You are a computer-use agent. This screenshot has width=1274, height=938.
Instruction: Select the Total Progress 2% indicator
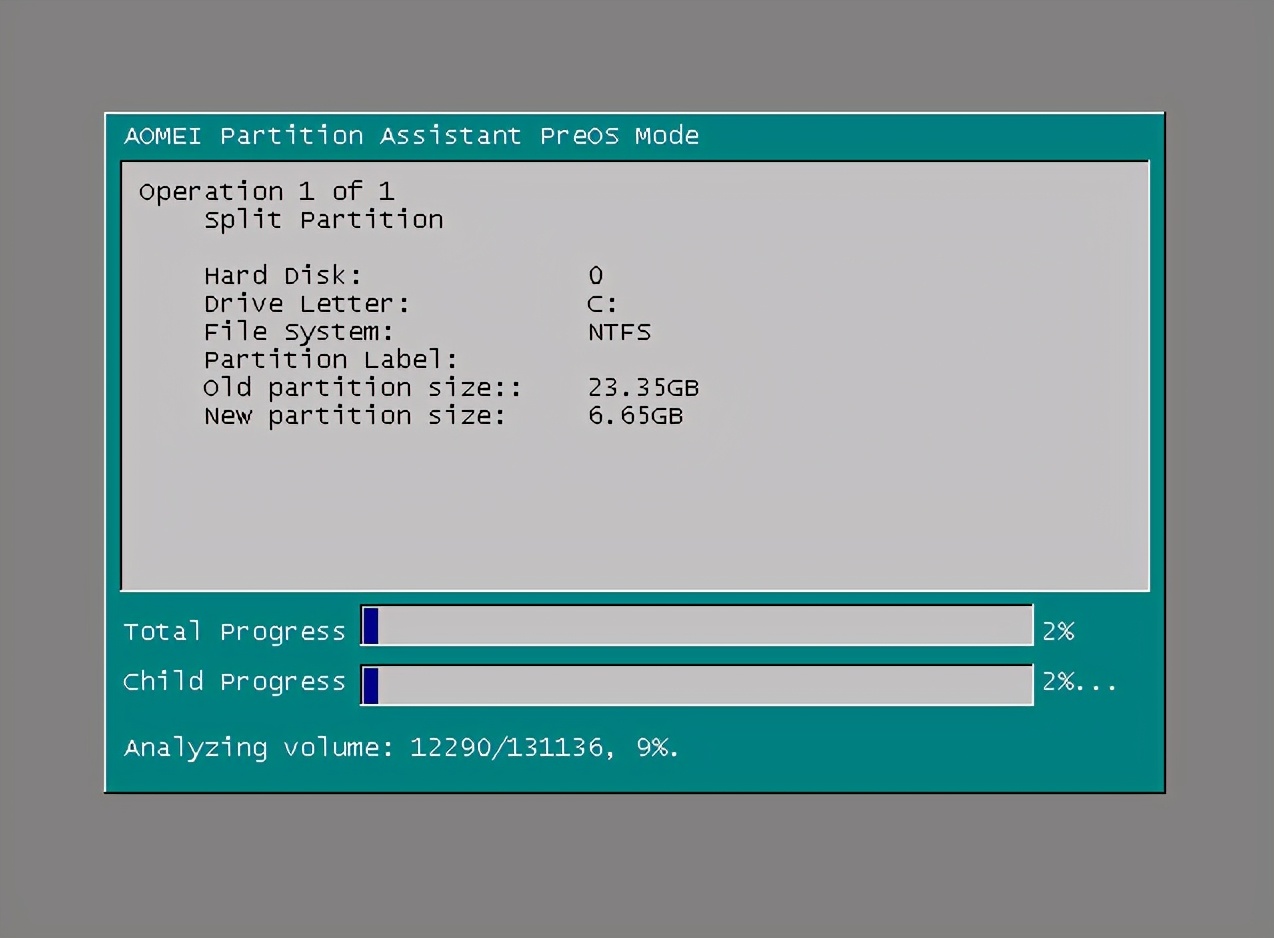pyautogui.click(x=1059, y=631)
